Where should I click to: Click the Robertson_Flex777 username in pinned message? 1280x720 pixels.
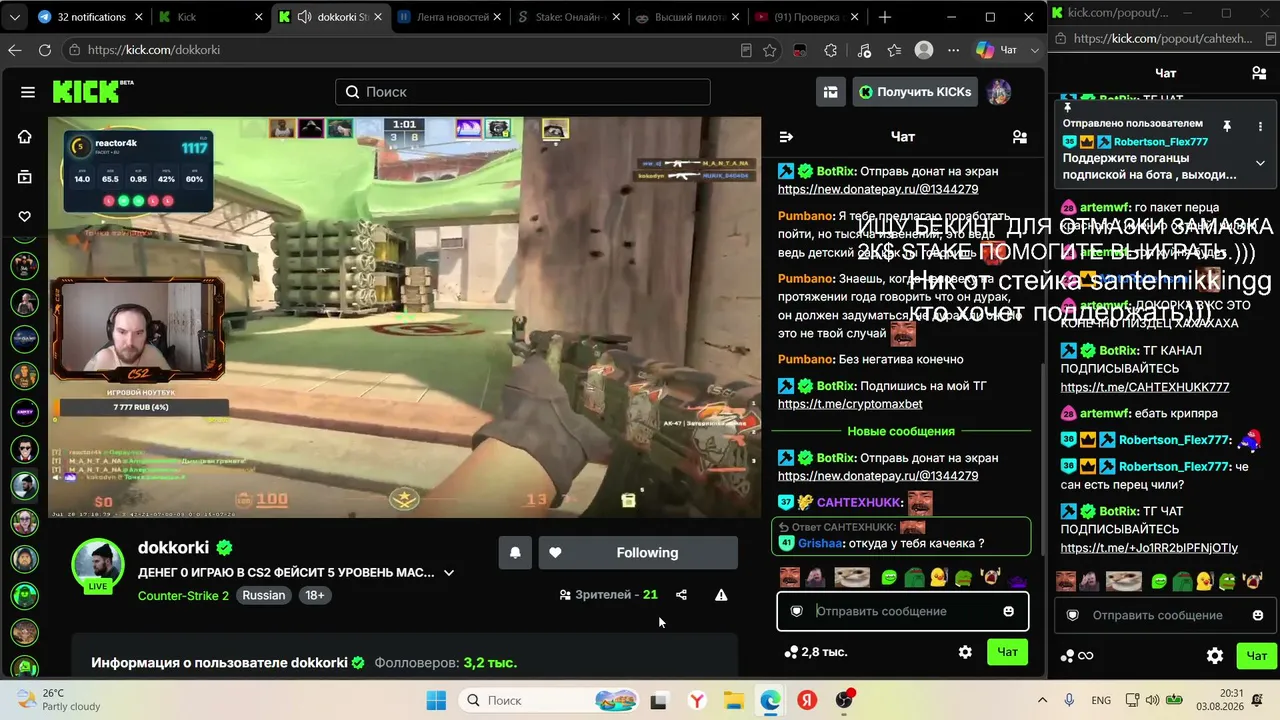point(1161,142)
